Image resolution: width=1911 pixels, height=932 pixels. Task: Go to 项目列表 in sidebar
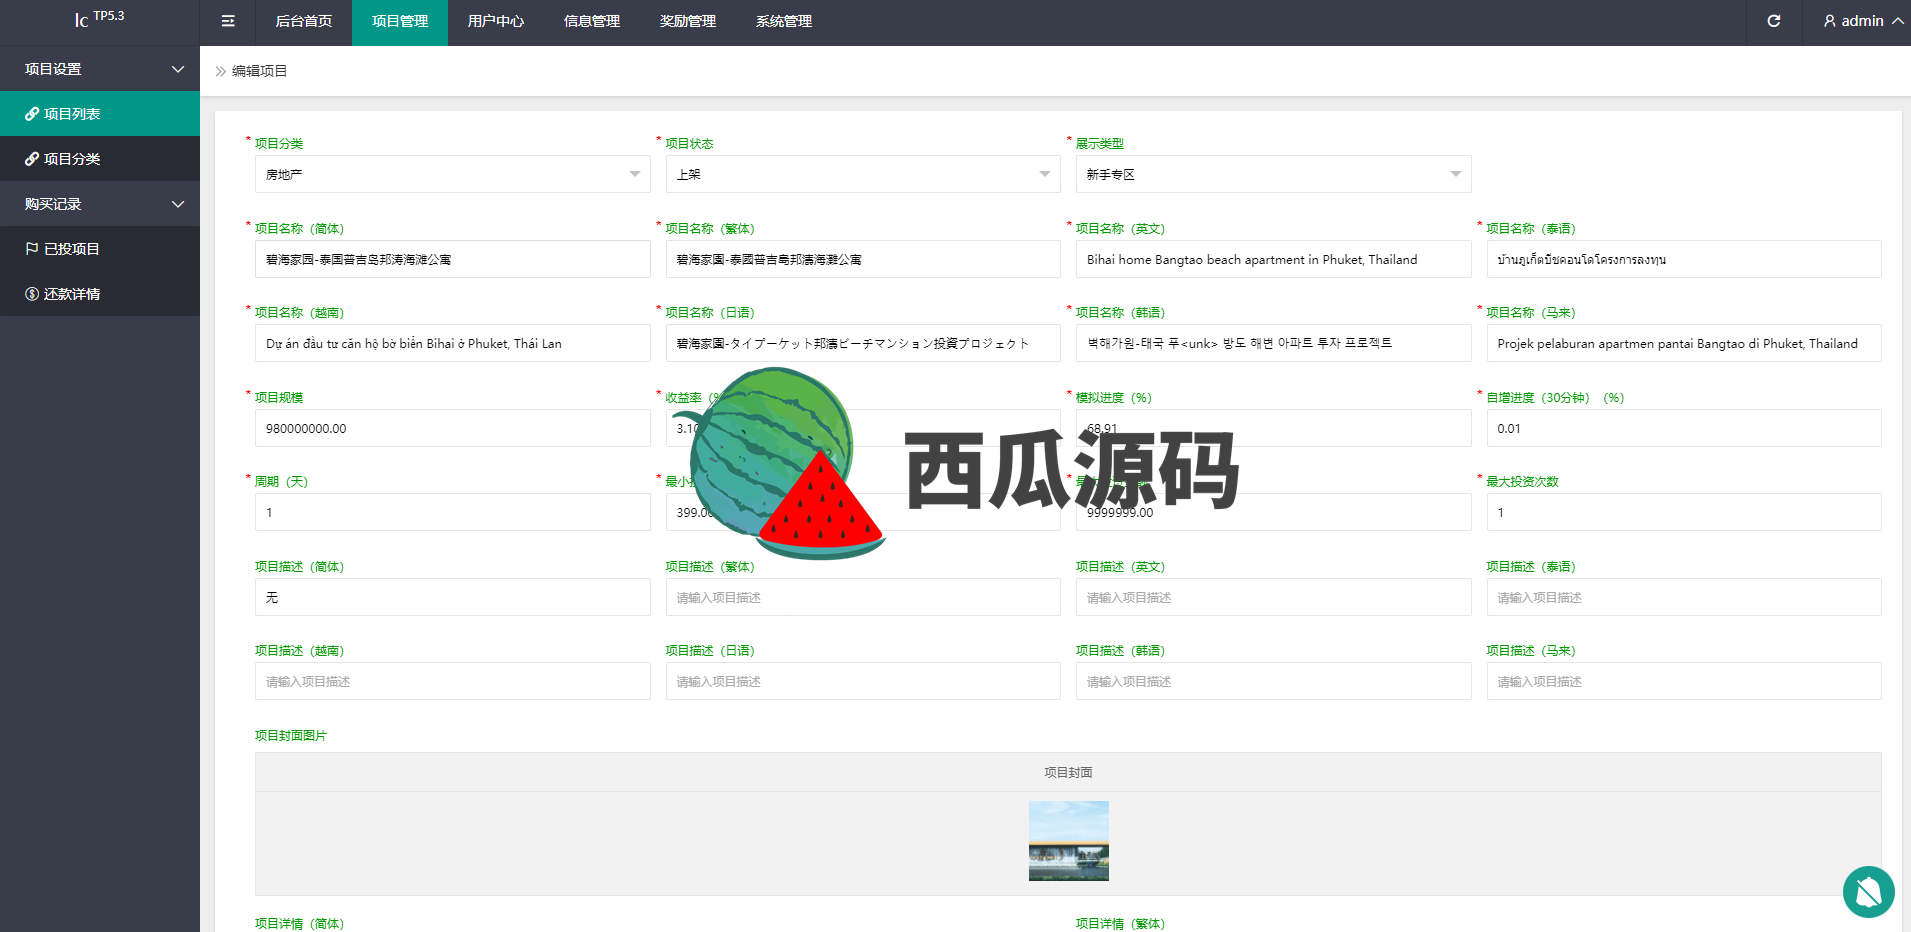point(100,114)
